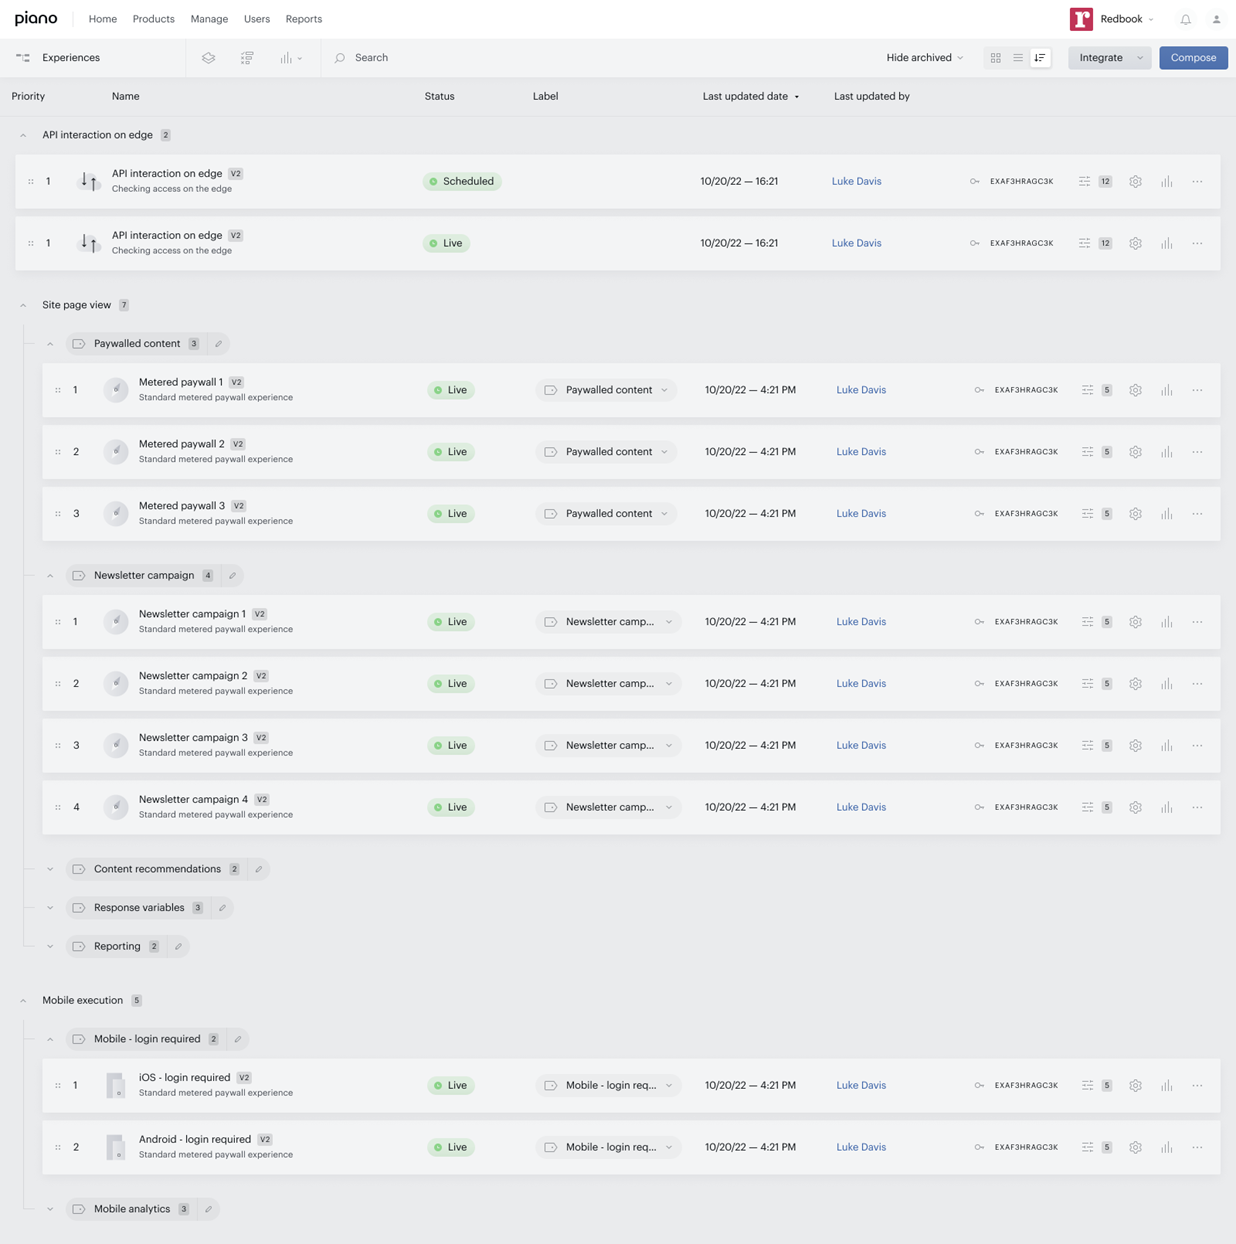The height and width of the screenshot is (1244, 1236).
Task: Open filter sliders icon for Android login row
Action: (1087, 1147)
